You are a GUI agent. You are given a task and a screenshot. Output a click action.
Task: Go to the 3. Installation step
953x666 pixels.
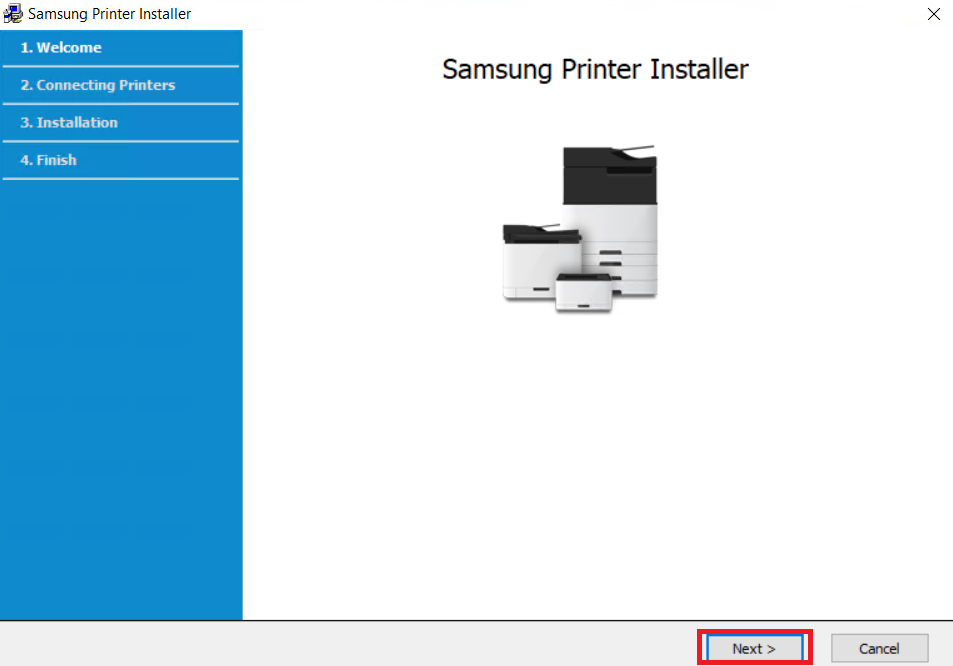click(x=69, y=123)
